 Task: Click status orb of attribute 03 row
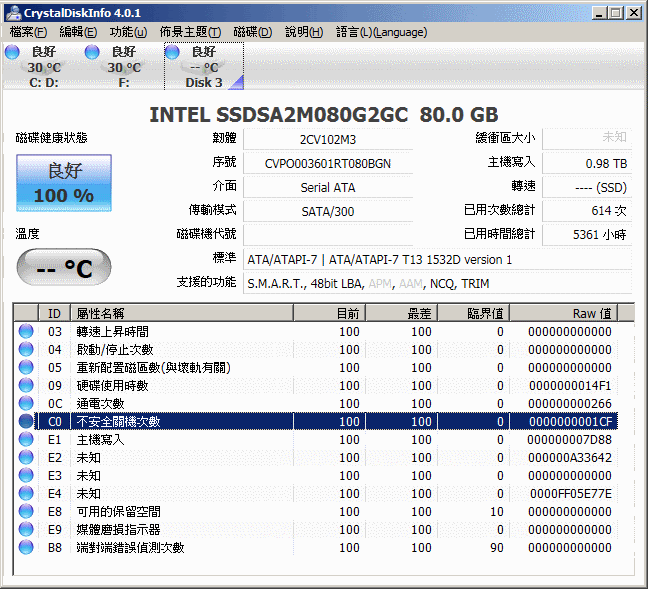point(26,331)
